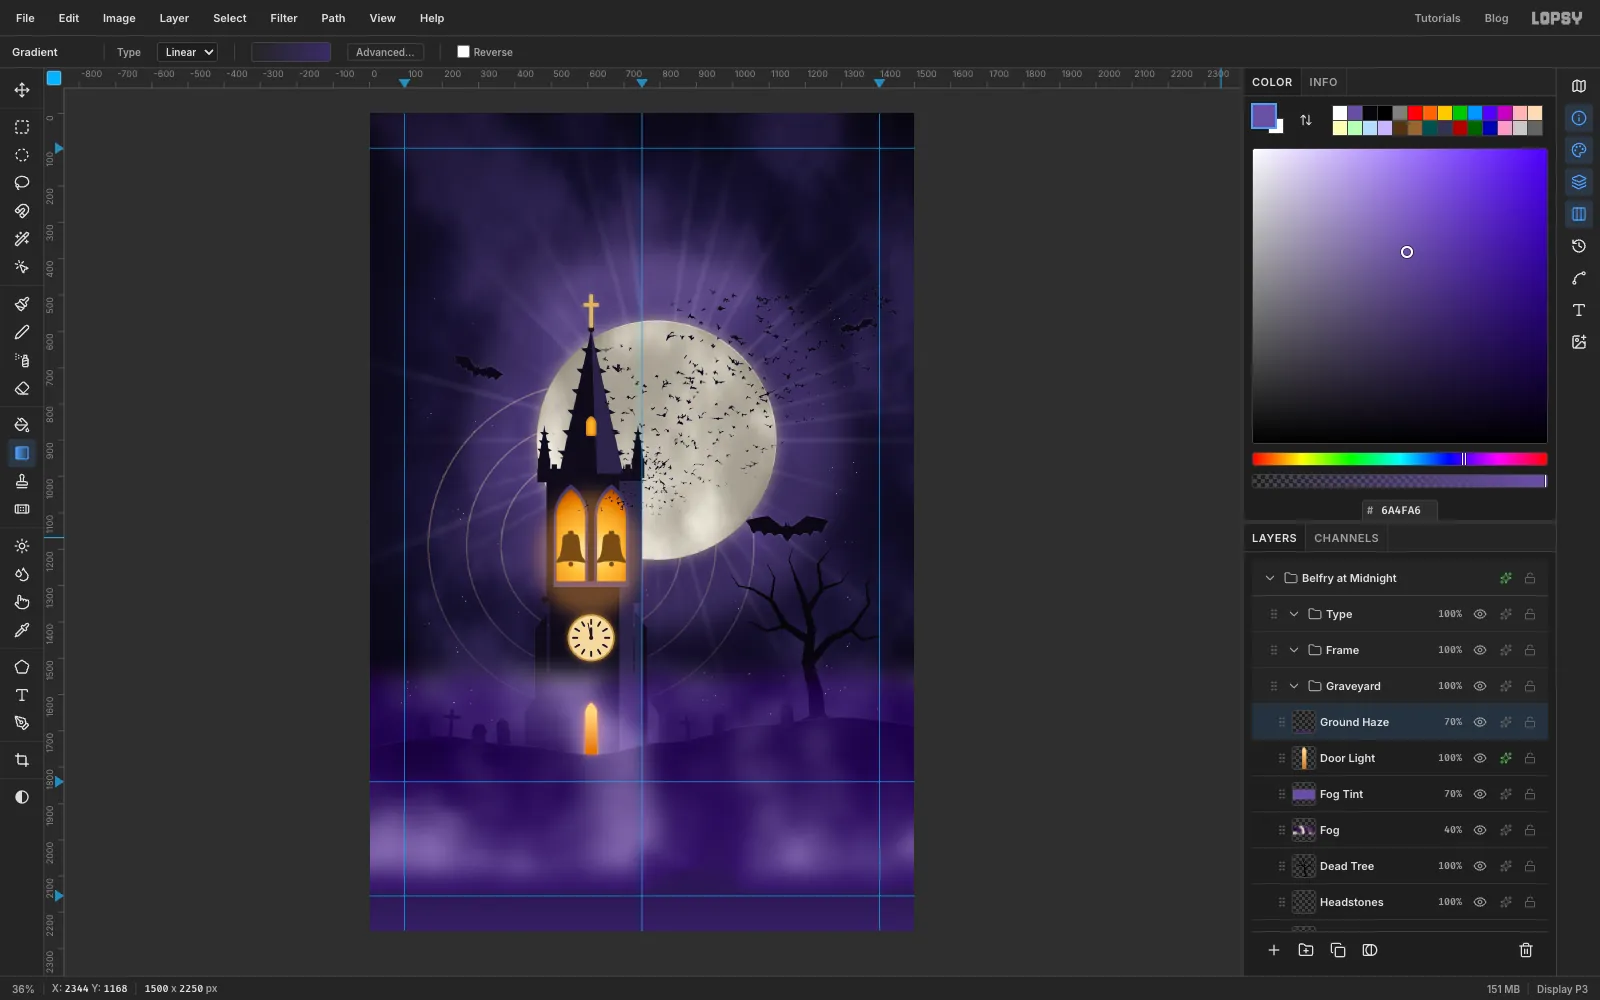Image resolution: width=1600 pixels, height=1000 pixels.
Task: Select the Polygon shape tool
Action: 21,667
